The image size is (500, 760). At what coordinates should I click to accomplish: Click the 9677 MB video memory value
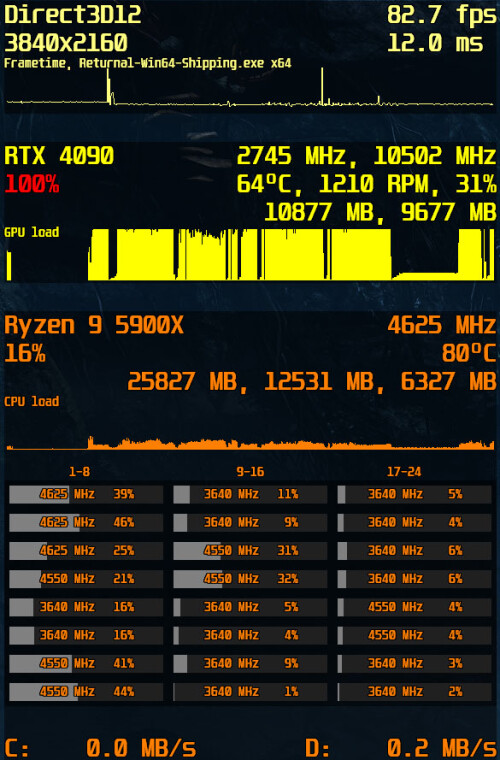click(x=449, y=212)
